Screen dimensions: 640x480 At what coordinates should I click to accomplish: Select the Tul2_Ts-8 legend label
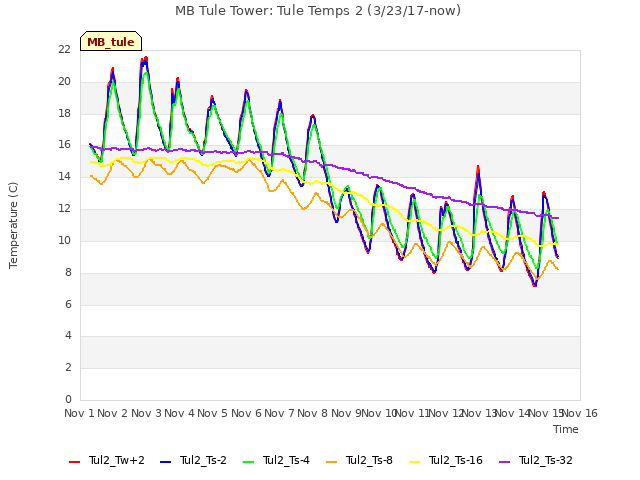(x=369, y=460)
